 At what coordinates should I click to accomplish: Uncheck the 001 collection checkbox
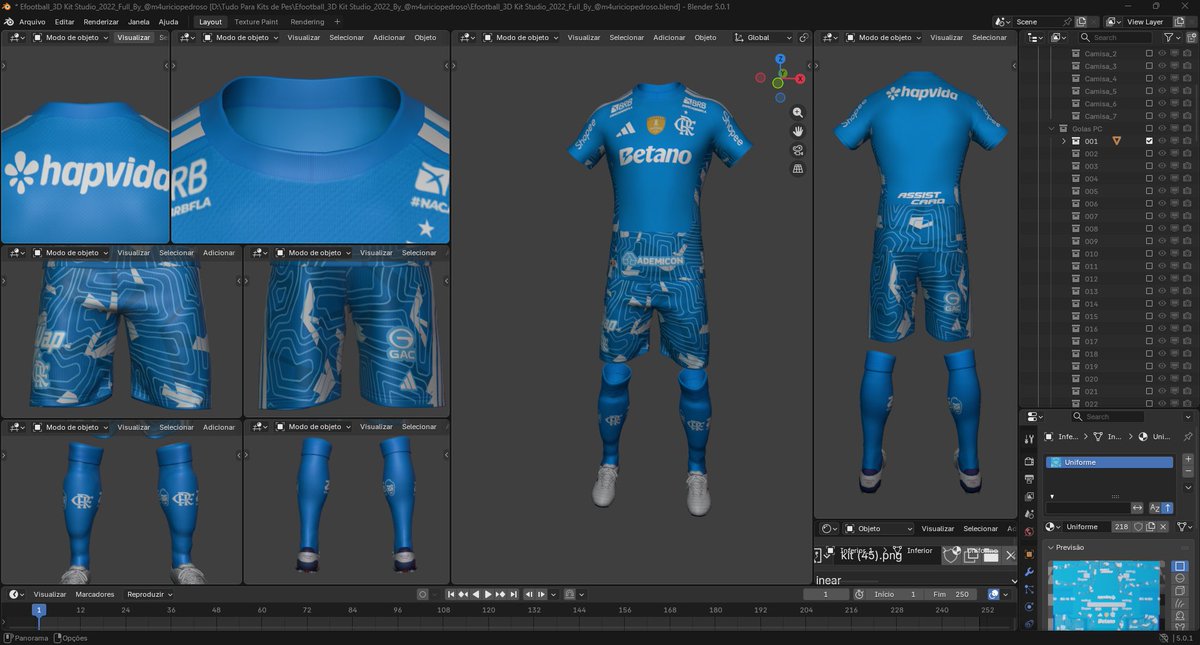coord(1149,141)
